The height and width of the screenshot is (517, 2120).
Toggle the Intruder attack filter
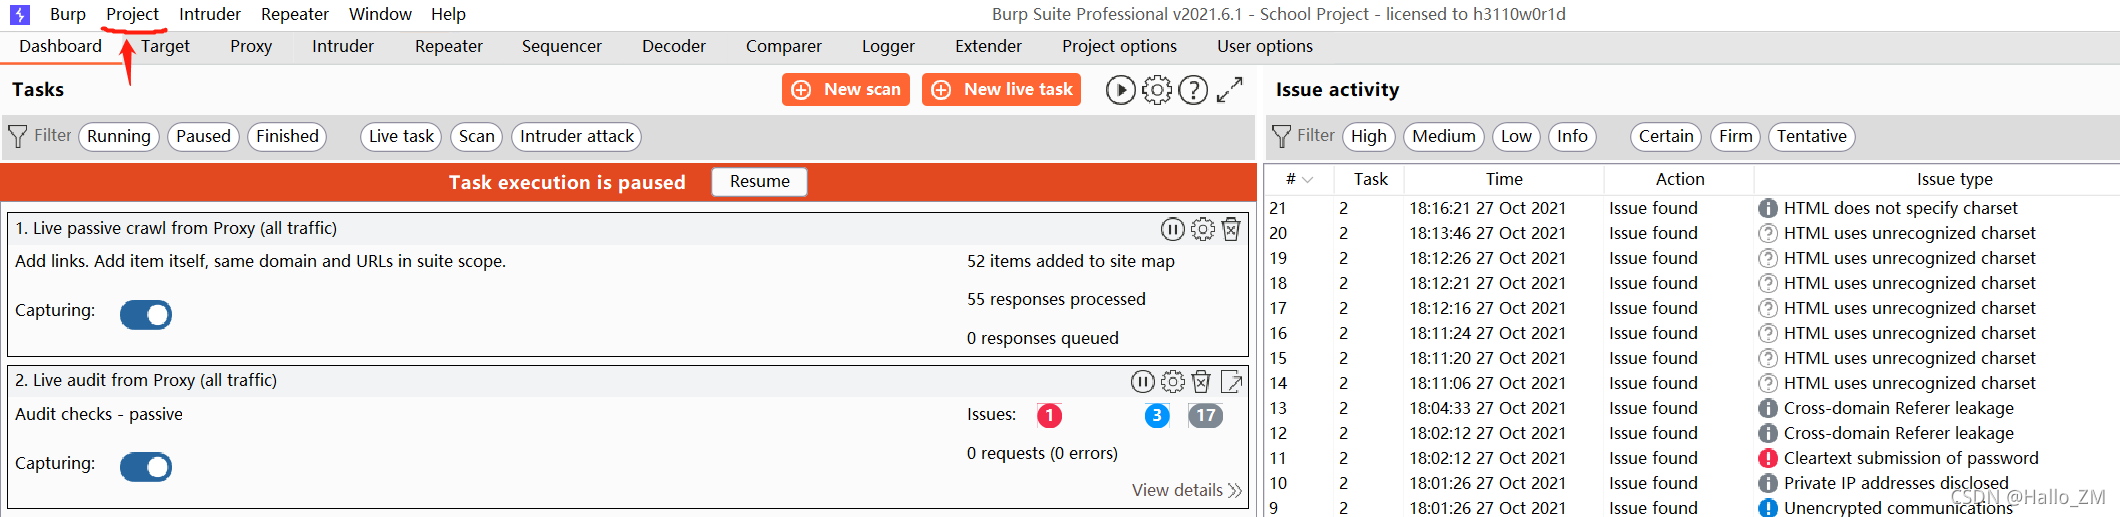[x=577, y=136]
